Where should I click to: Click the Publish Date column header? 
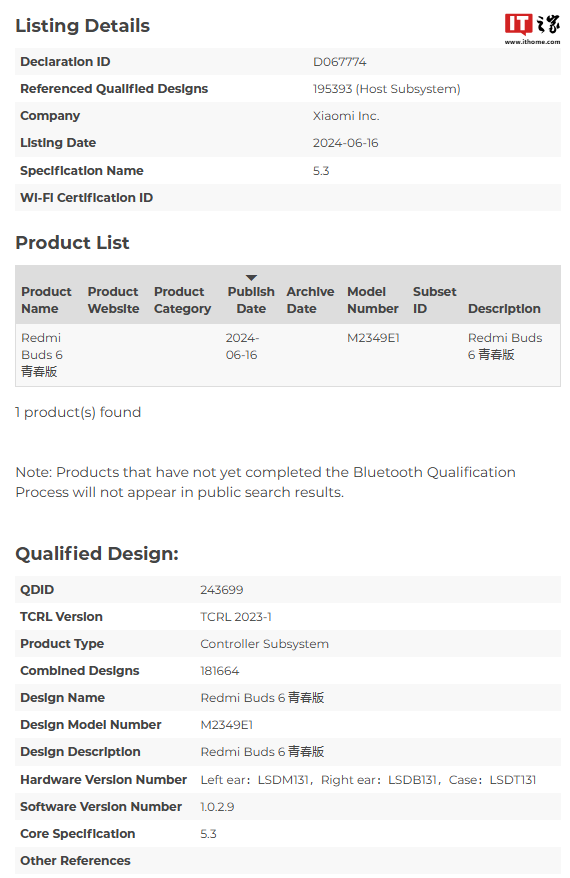point(251,300)
